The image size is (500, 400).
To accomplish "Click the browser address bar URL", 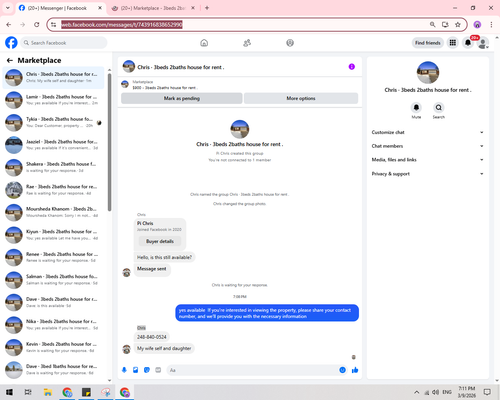I will 122,24.
